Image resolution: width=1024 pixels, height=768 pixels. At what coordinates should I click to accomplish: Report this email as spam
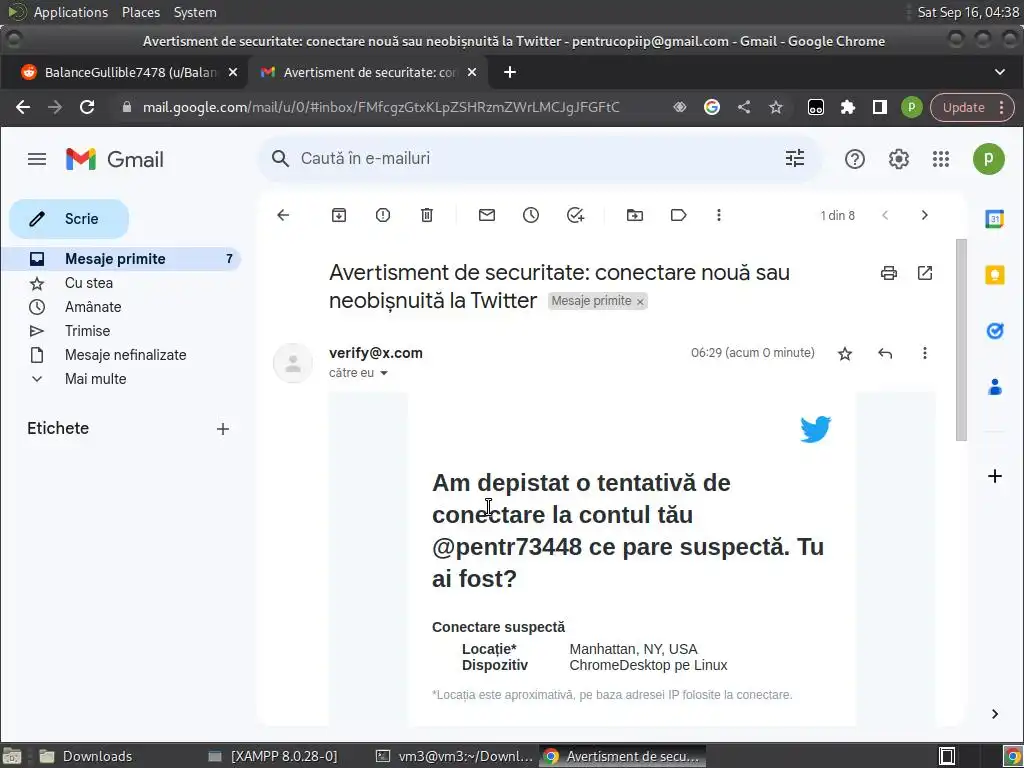(383, 215)
